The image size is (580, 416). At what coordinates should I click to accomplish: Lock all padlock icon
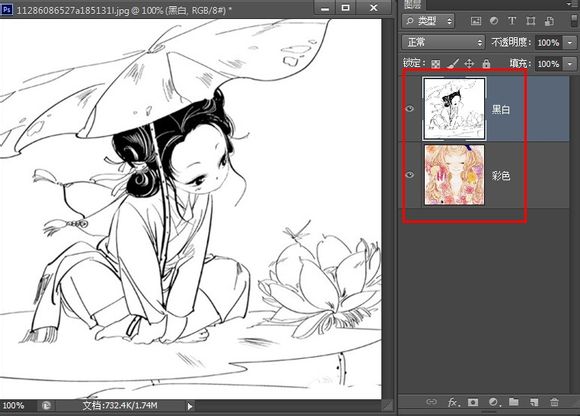point(486,64)
